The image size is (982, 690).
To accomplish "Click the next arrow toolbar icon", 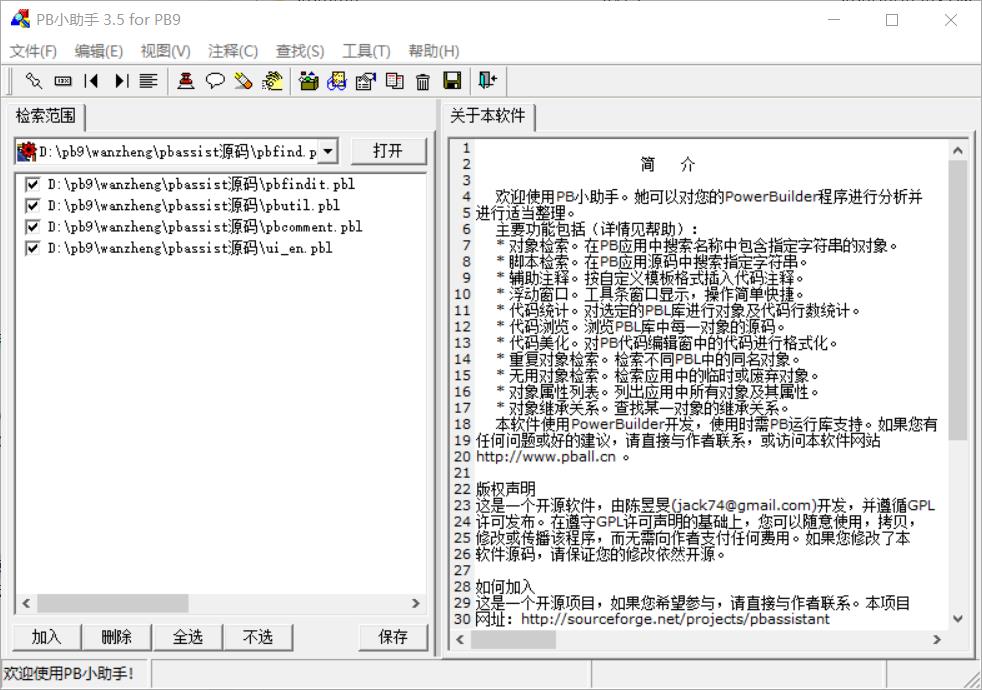I will tap(121, 81).
